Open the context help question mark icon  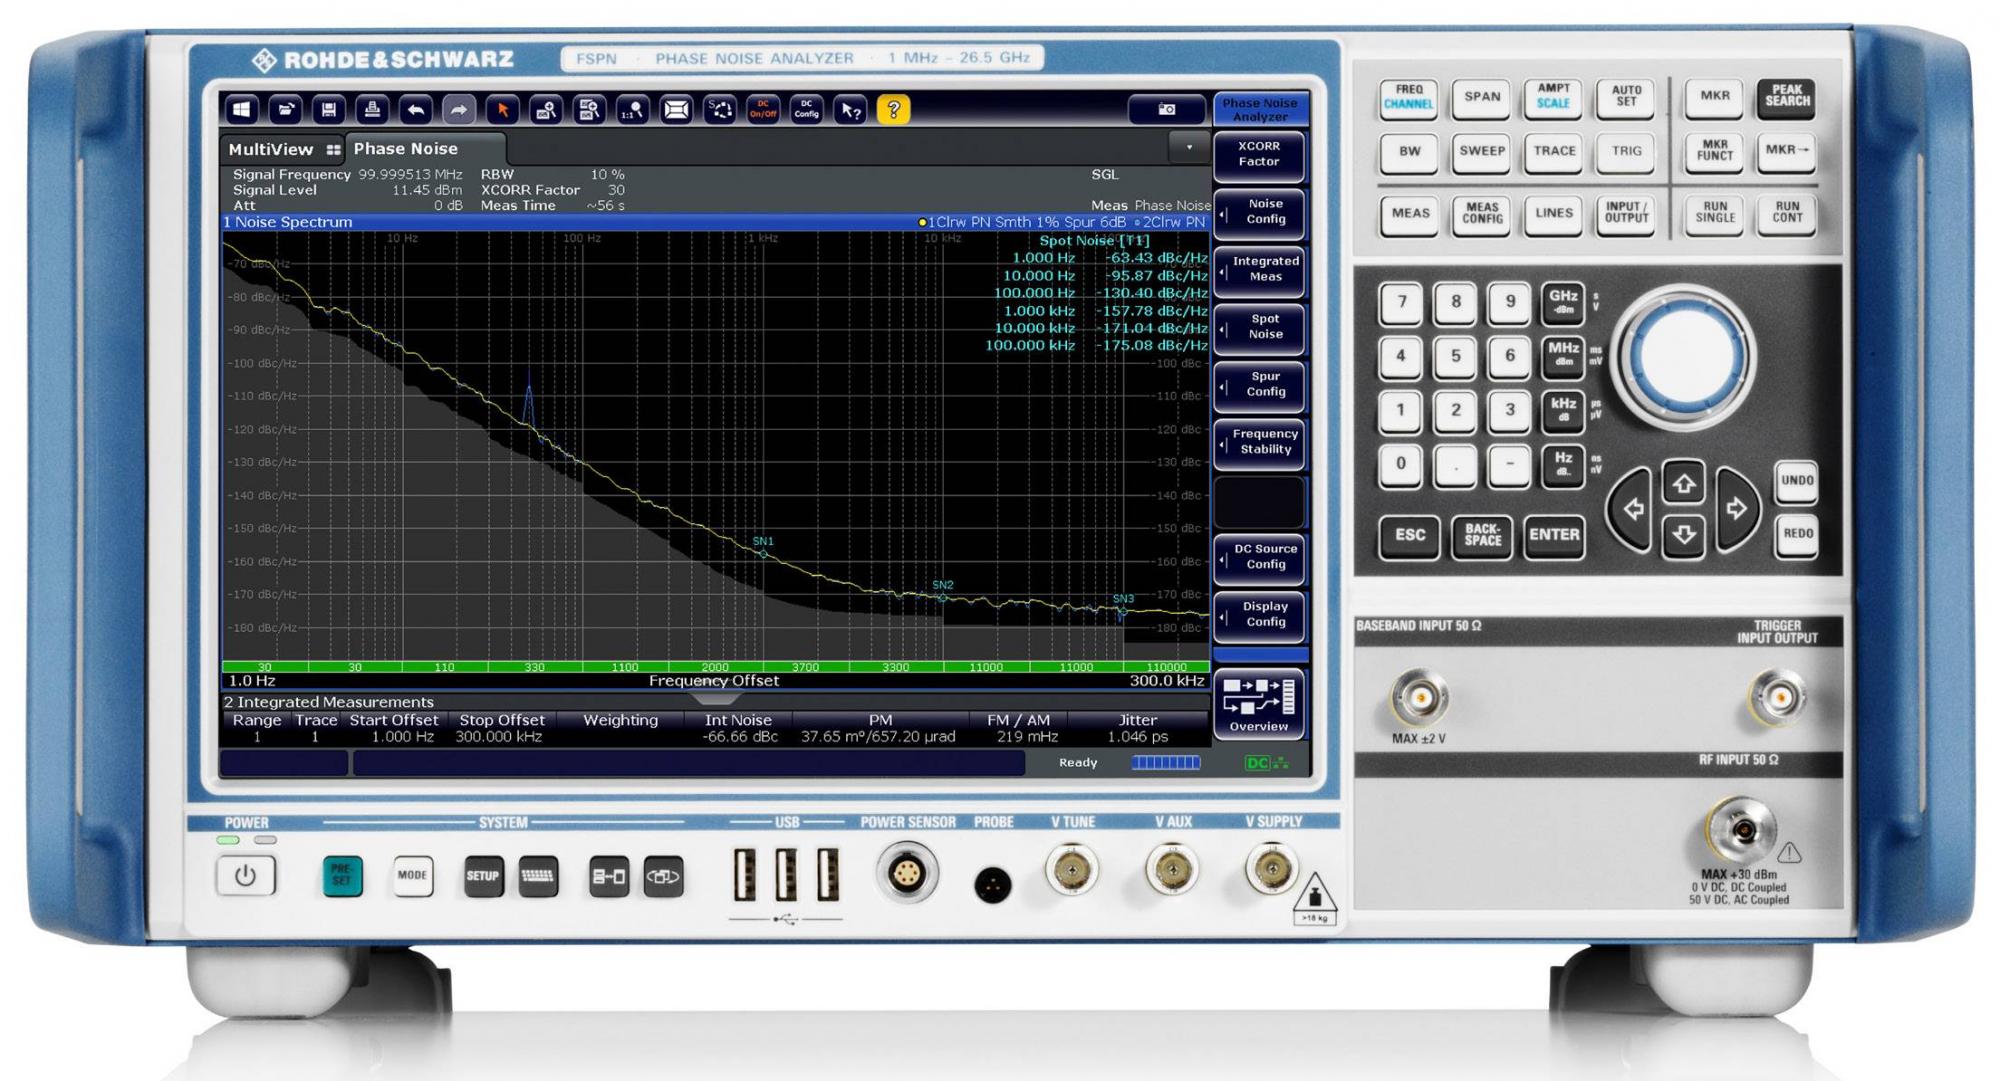[x=893, y=110]
